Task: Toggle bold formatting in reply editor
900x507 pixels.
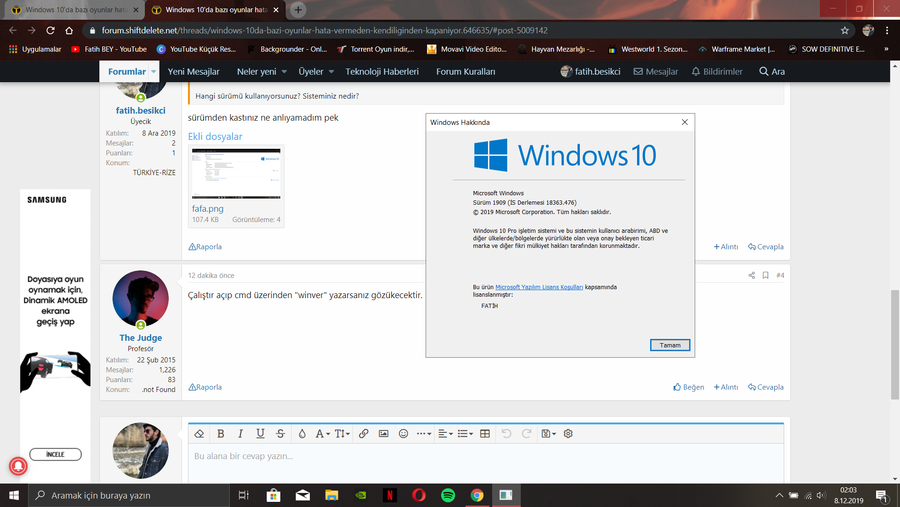Action: tap(220, 434)
